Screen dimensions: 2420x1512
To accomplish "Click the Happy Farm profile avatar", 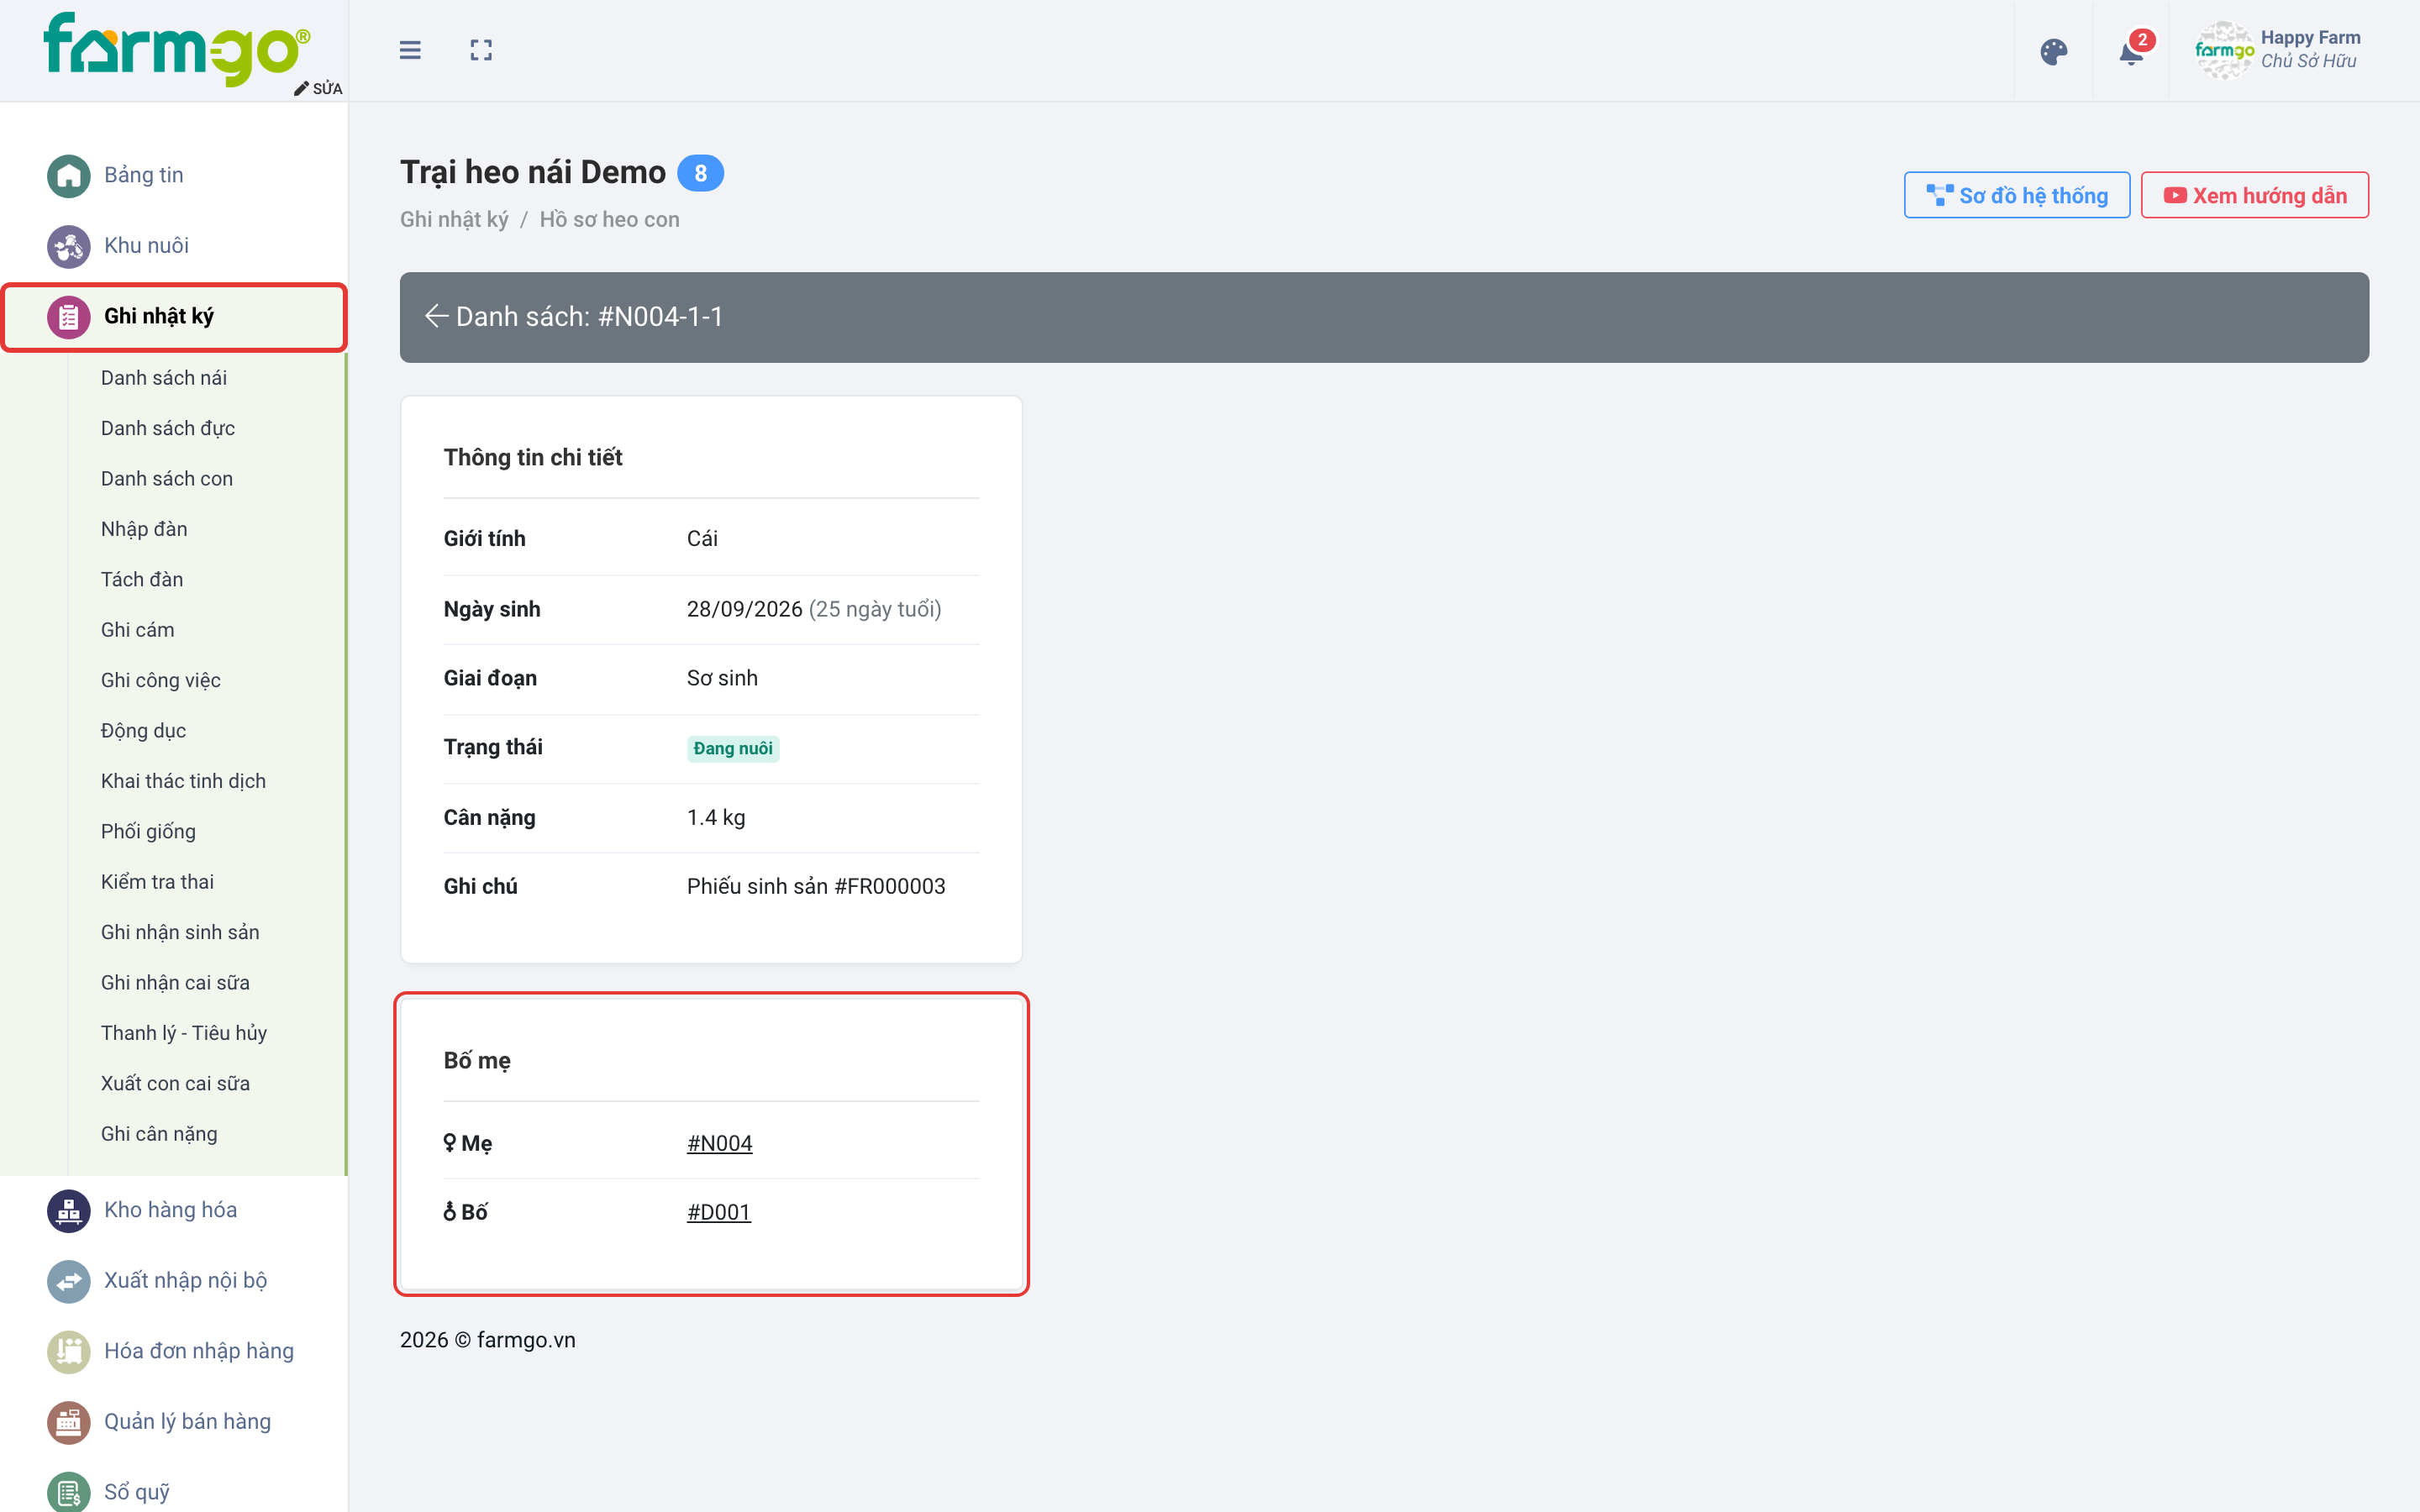I will coord(2223,50).
